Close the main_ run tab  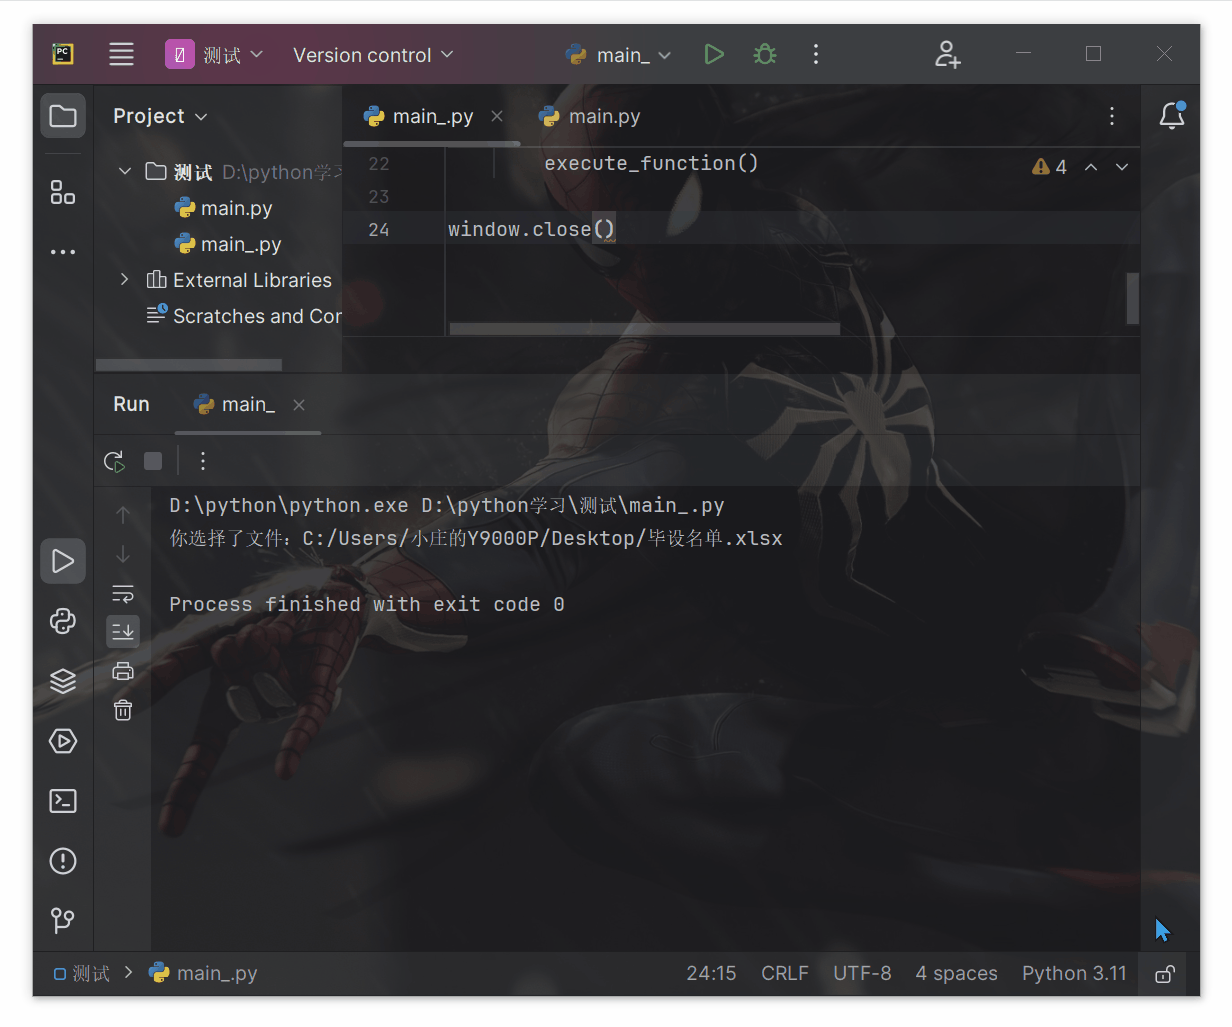[299, 405]
